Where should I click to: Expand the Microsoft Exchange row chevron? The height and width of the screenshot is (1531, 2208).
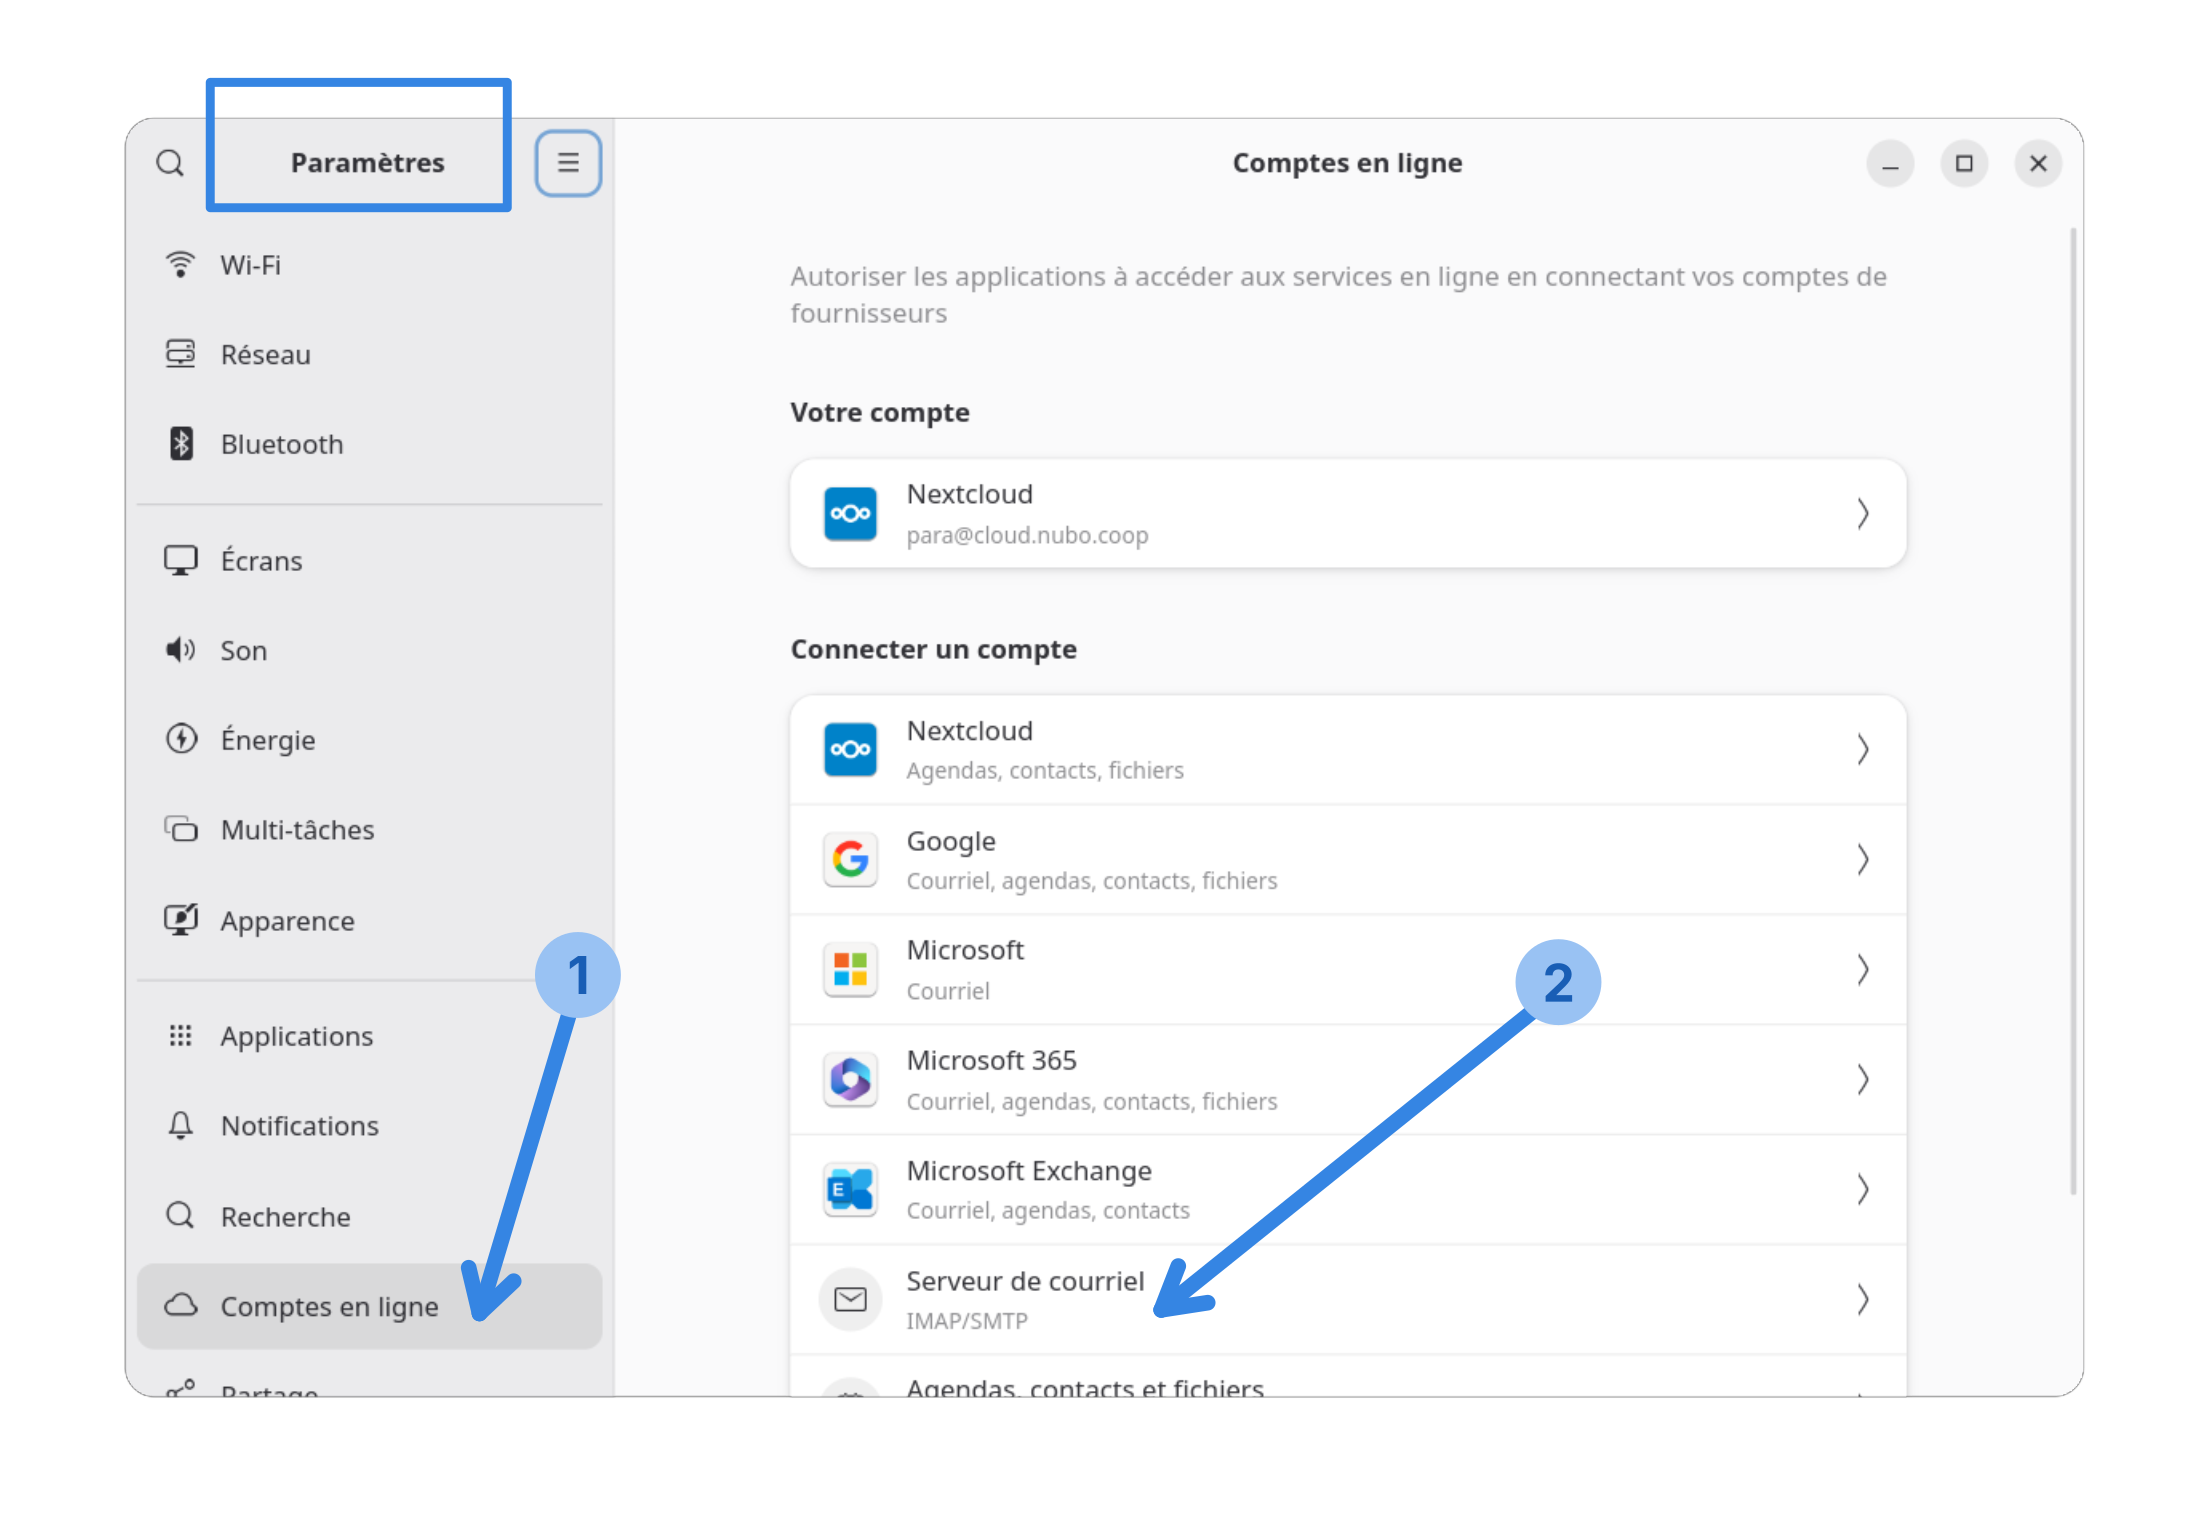tap(1862, 1190)
